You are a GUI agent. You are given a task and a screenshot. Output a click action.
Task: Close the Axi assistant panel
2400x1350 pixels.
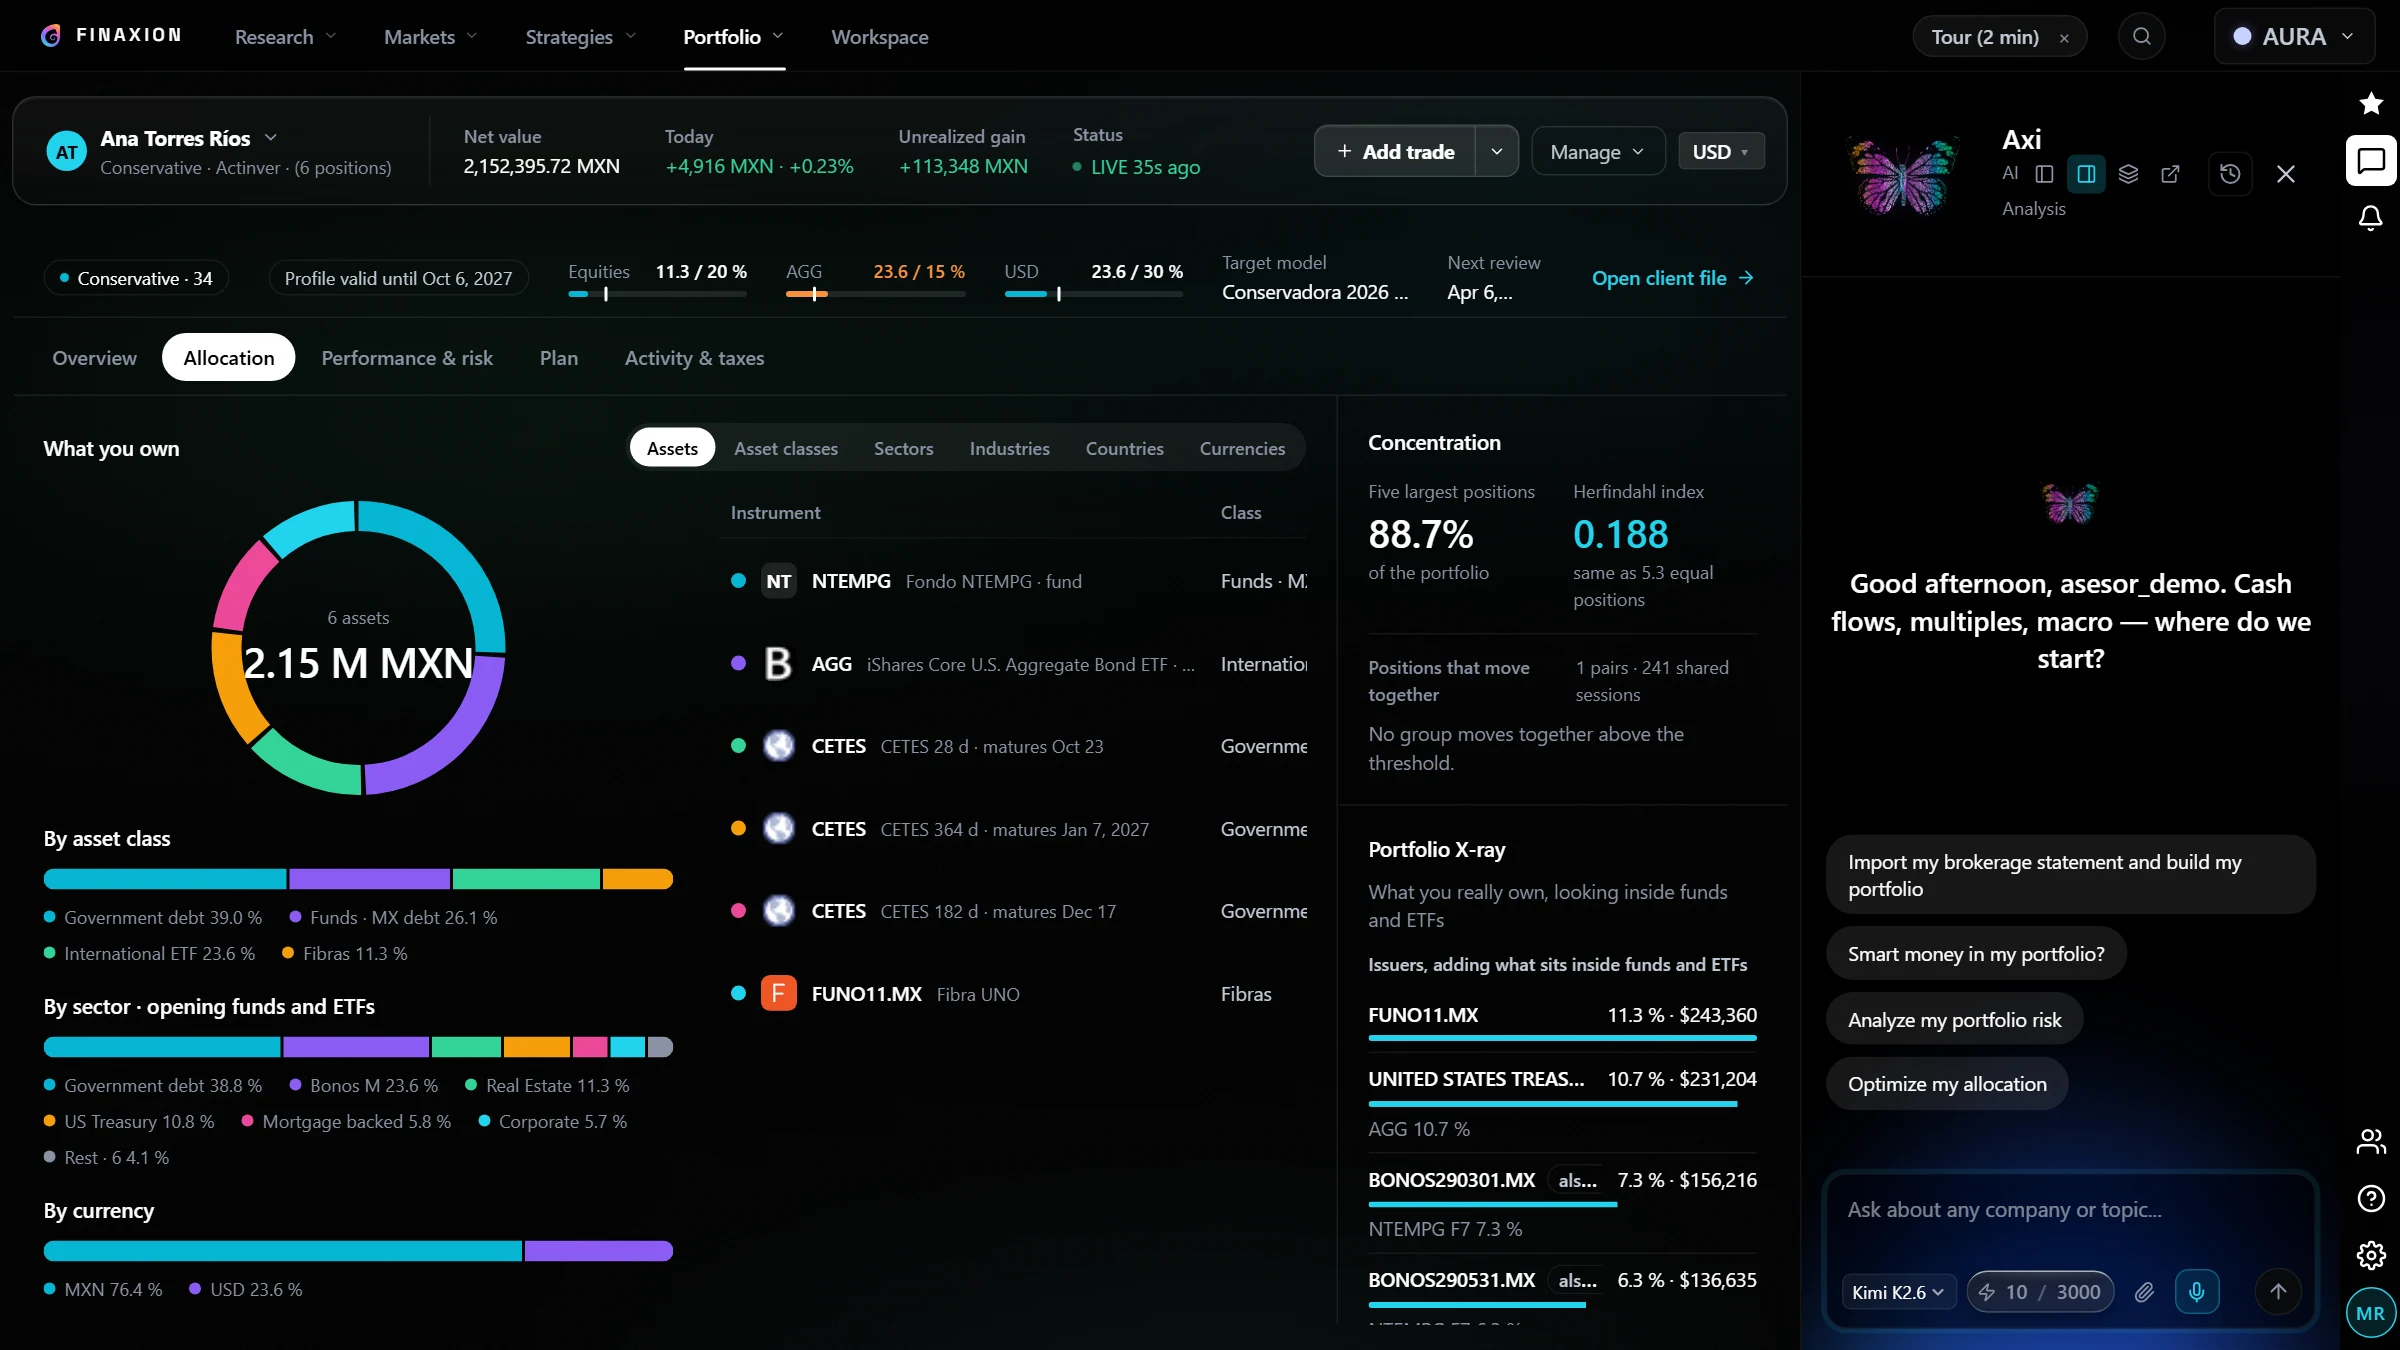click(x=2286, y=174)
